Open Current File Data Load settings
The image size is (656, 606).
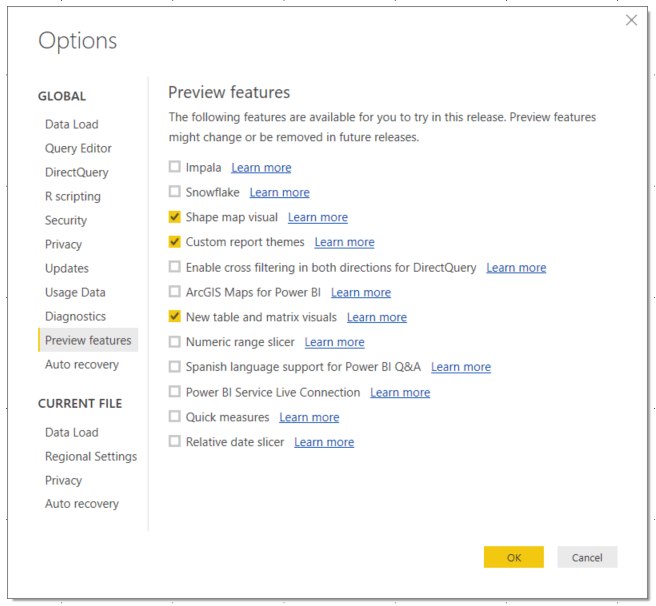tap(72, 432)
